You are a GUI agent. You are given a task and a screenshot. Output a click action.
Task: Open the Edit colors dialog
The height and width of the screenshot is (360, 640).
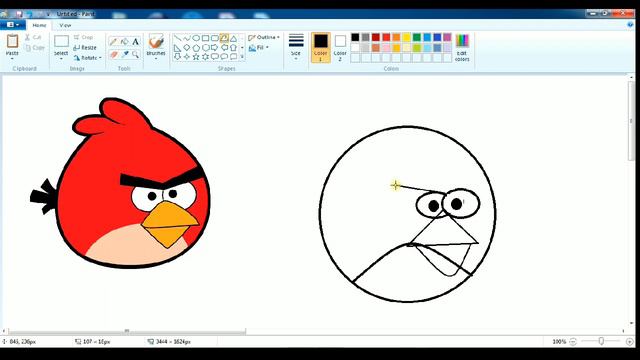click(462, 47)
